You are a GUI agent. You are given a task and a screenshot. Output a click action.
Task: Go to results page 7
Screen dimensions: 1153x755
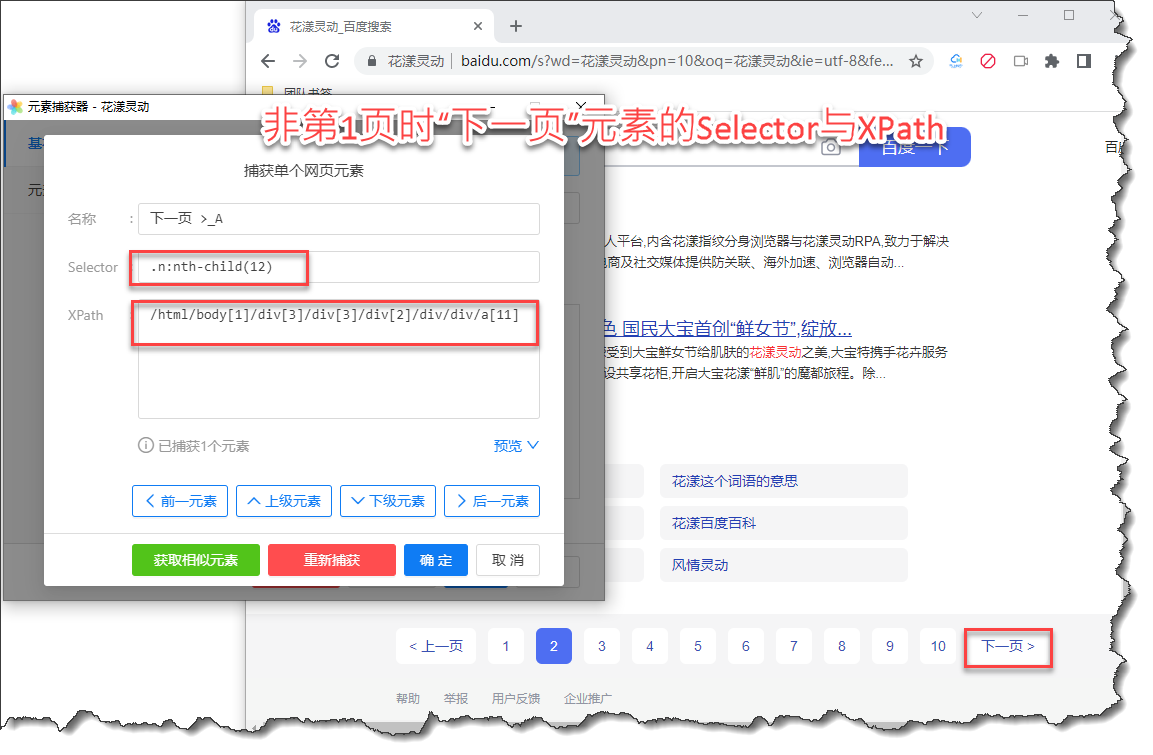(794, 646)
